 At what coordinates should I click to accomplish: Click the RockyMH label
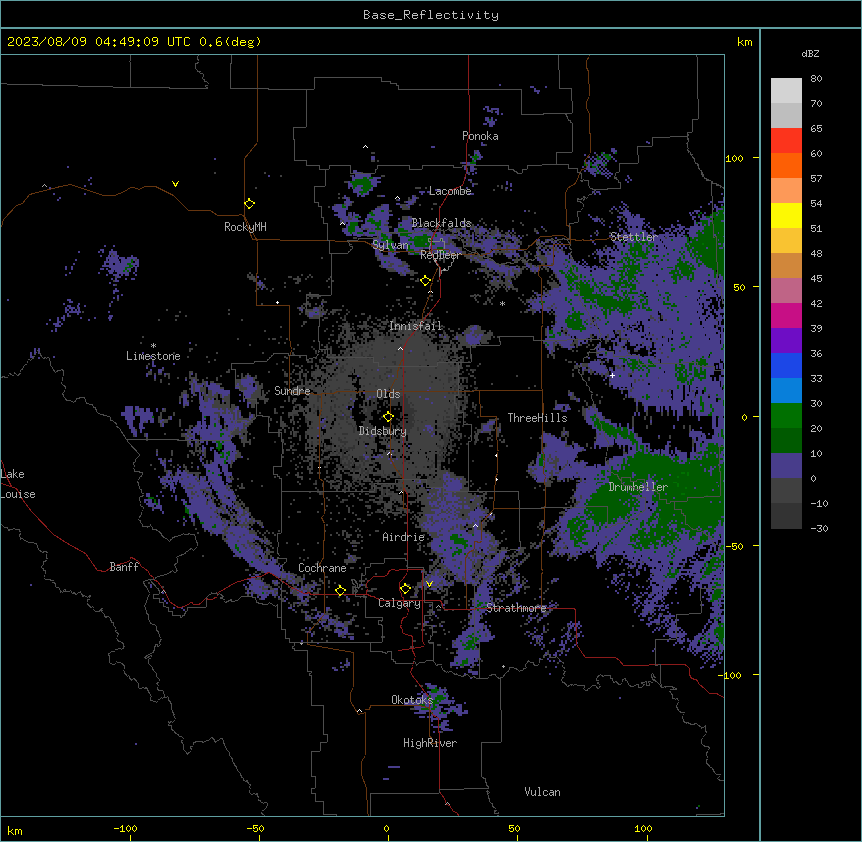pos(245,227)
